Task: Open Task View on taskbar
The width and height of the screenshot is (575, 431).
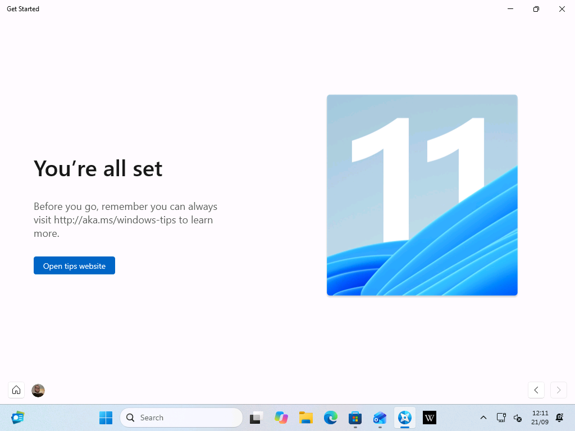Action: (256, 417)
